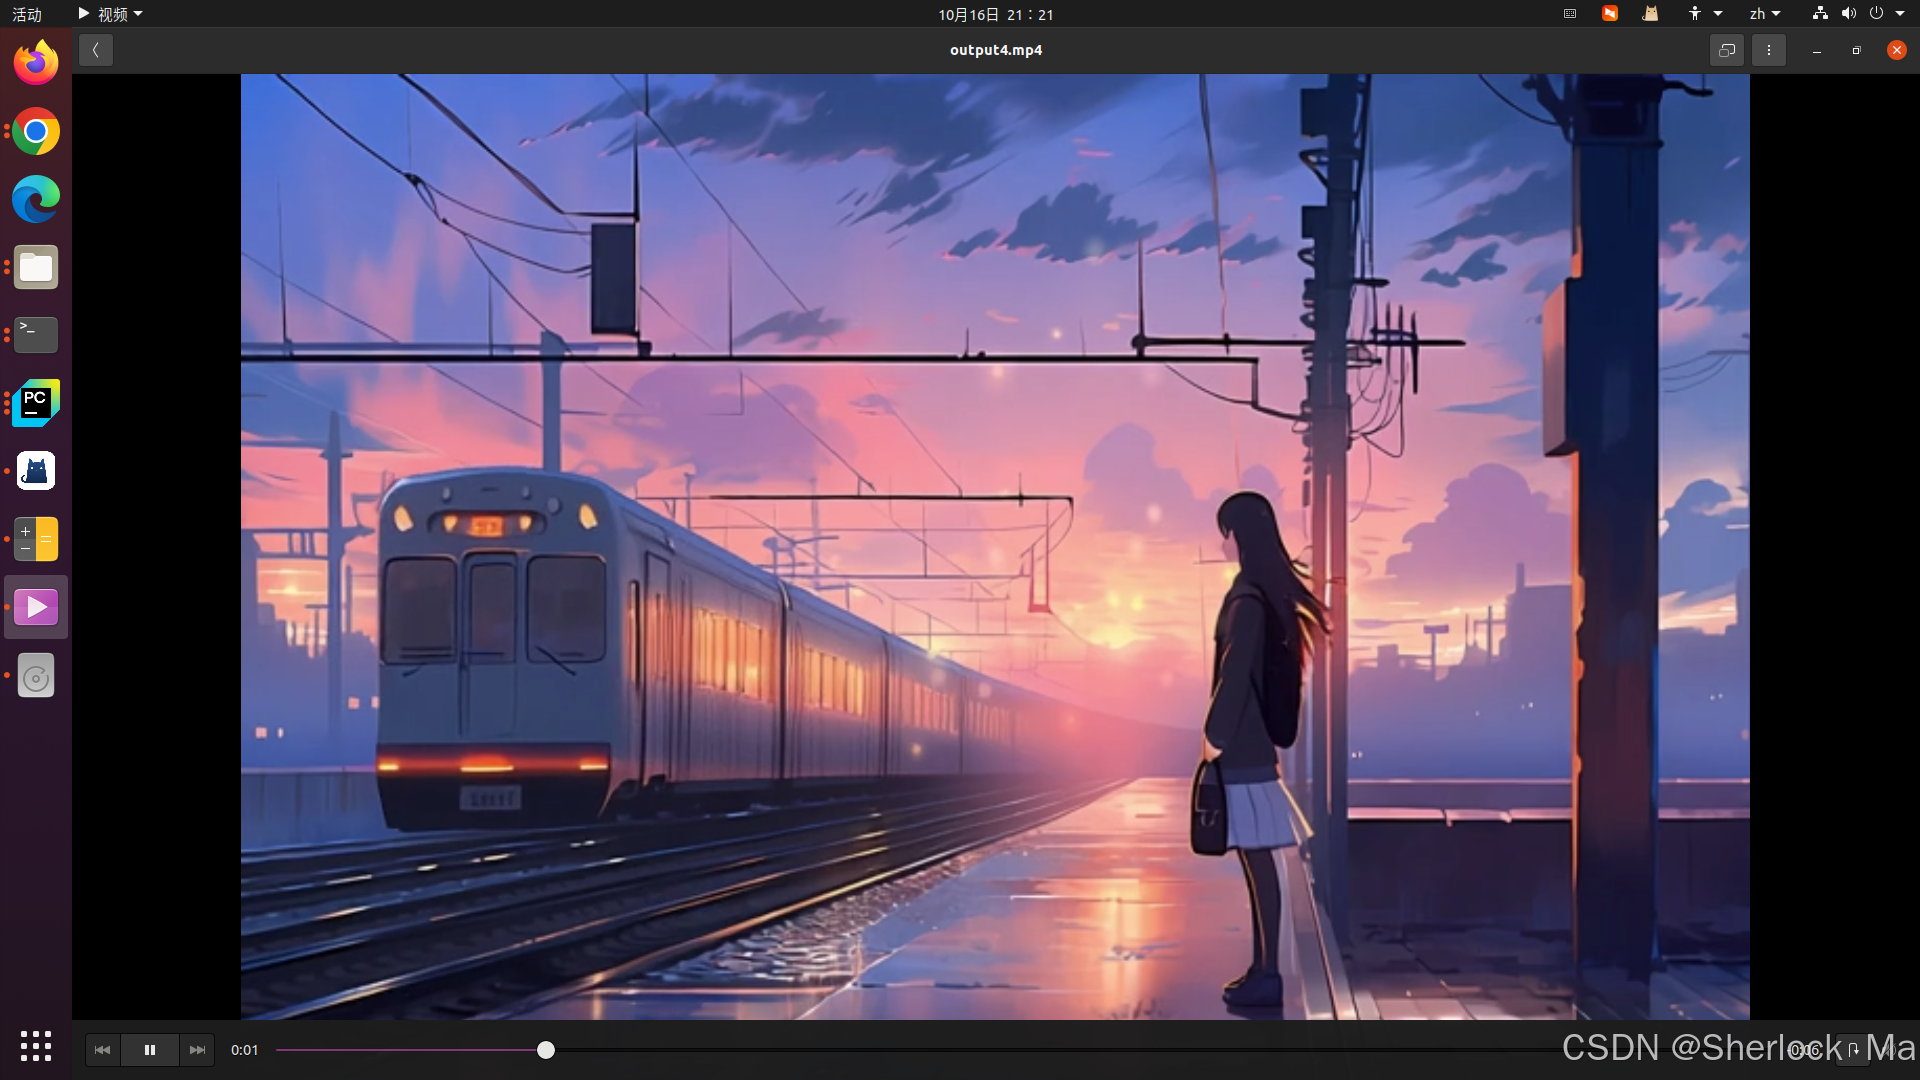The image size is (1920, 1080).
Task: Skip to next video
Action: coord(197,1050)
